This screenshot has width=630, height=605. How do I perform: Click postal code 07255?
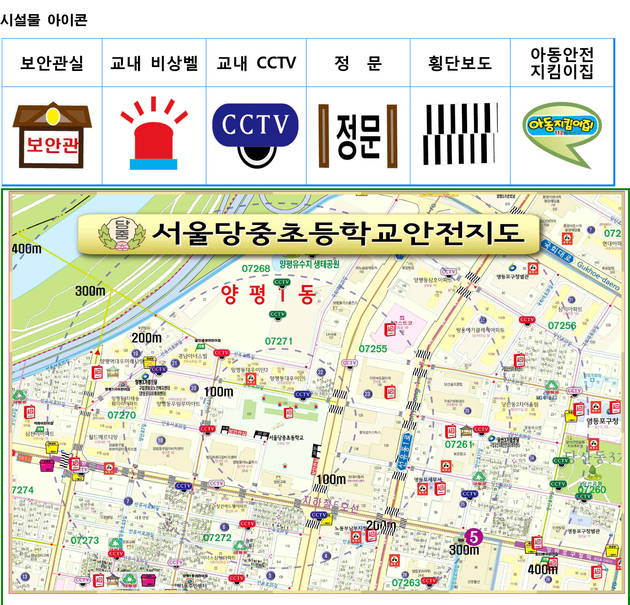click(x=373, y=349)
